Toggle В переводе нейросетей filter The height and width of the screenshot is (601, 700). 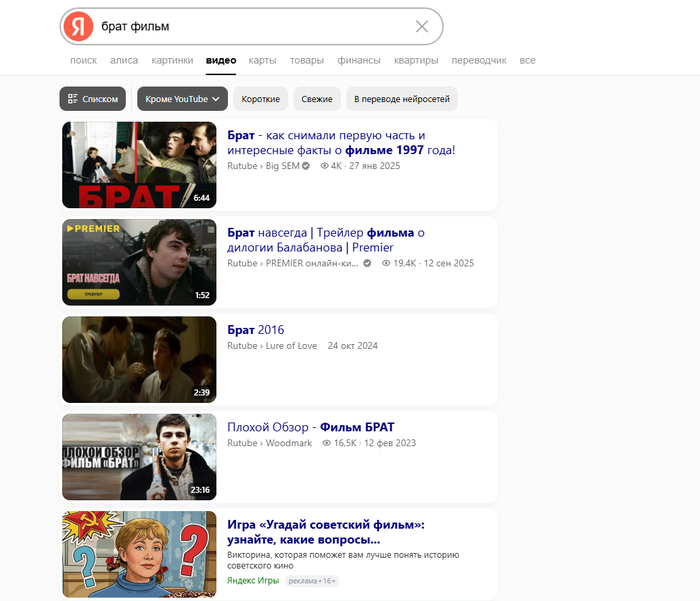(x=402, y=99)
